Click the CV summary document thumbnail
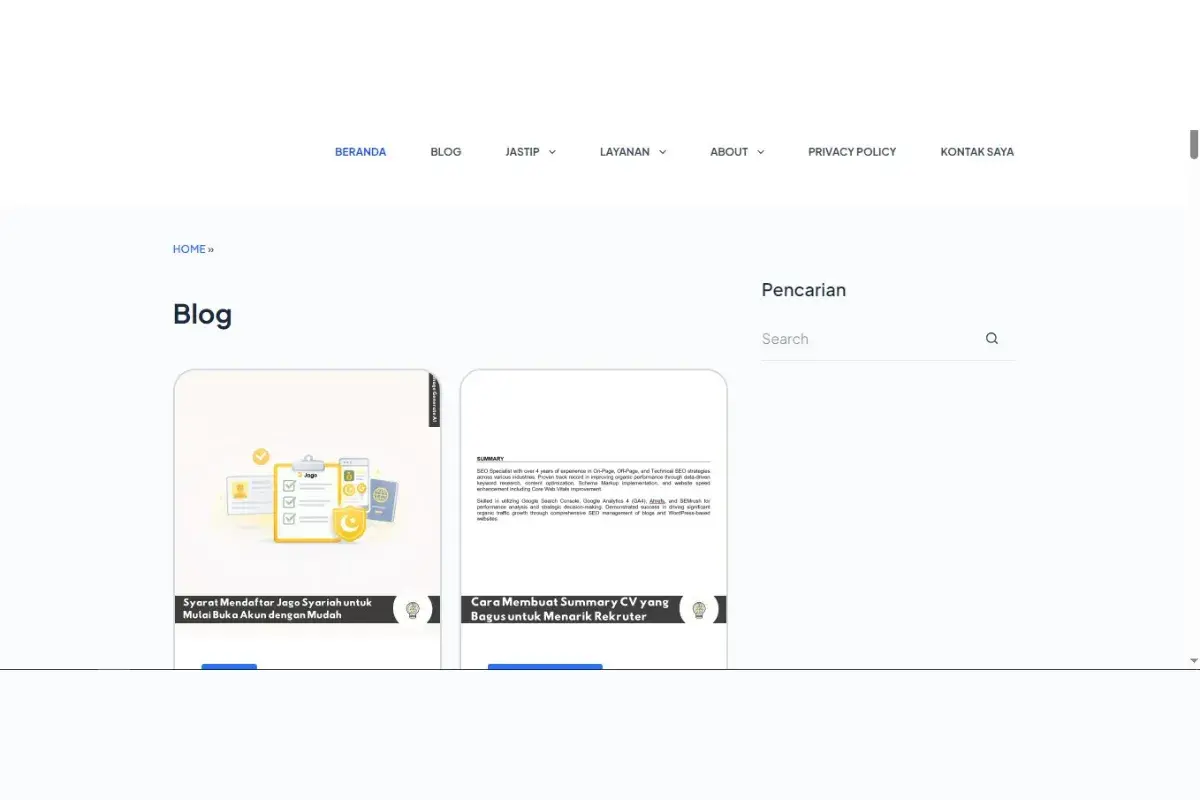This screenshot has width=1200, height=800. coord(593,490)
